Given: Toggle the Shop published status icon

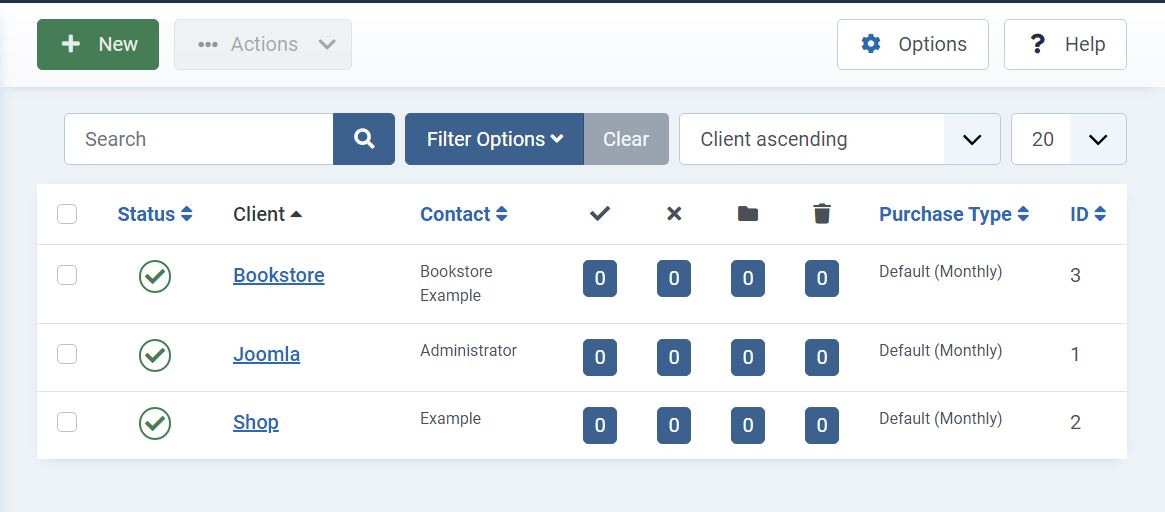Looking at the screenshot, I should 155,424.
